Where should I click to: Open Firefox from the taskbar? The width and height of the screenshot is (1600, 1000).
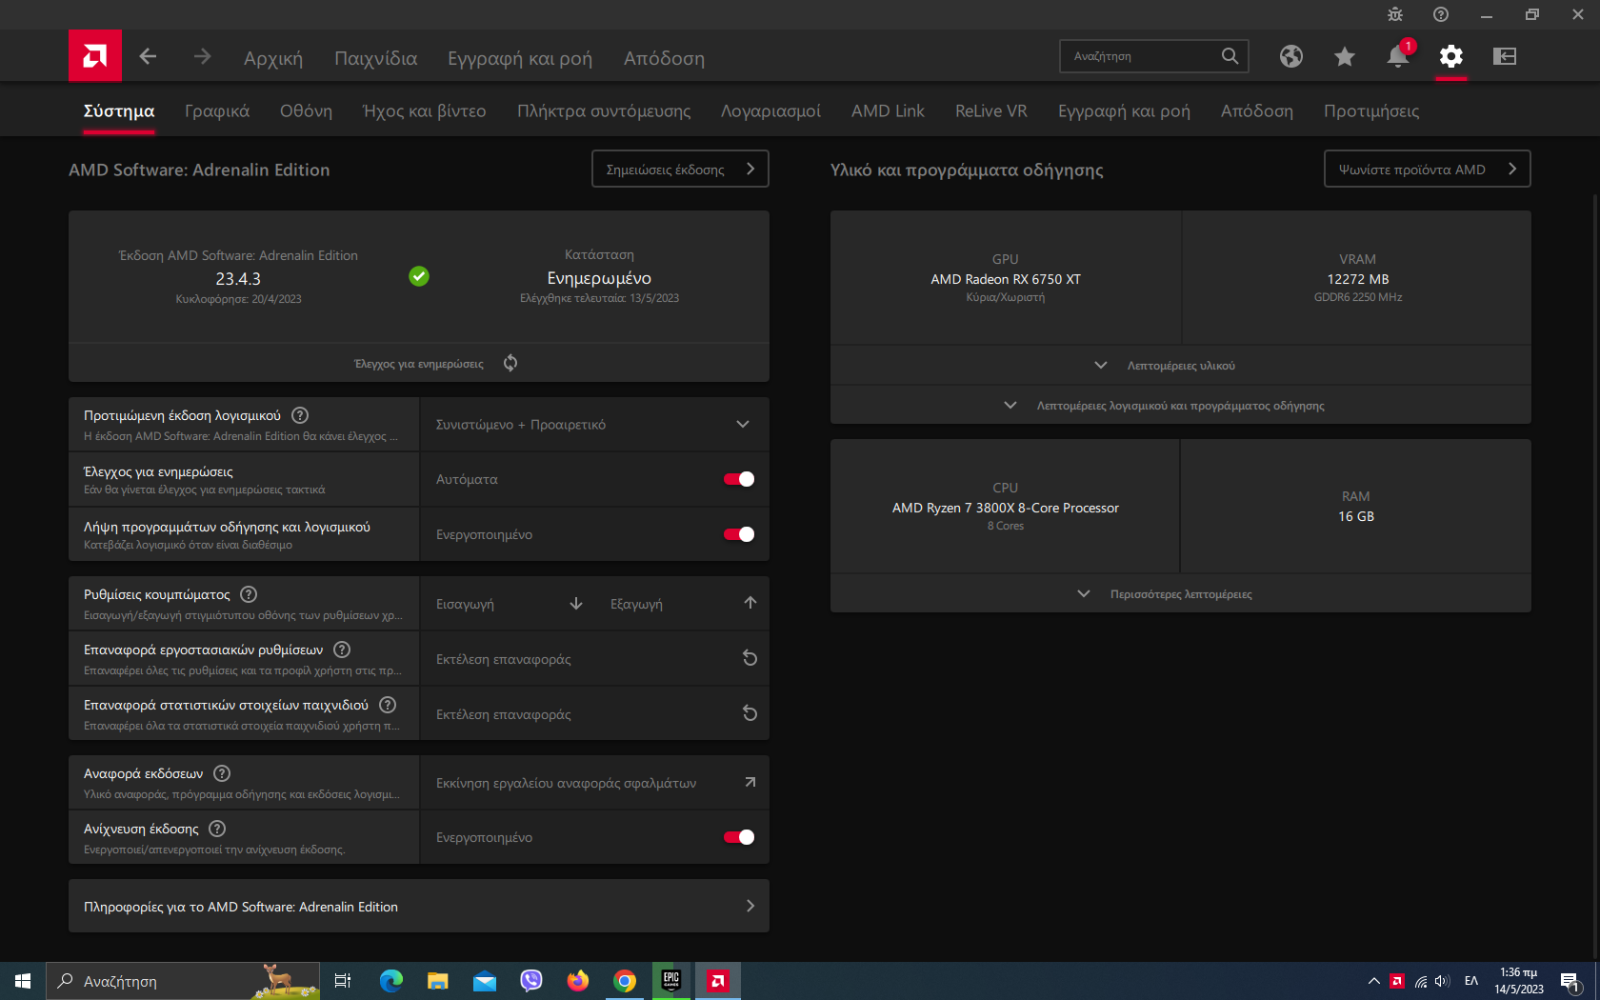pos(578,981)
